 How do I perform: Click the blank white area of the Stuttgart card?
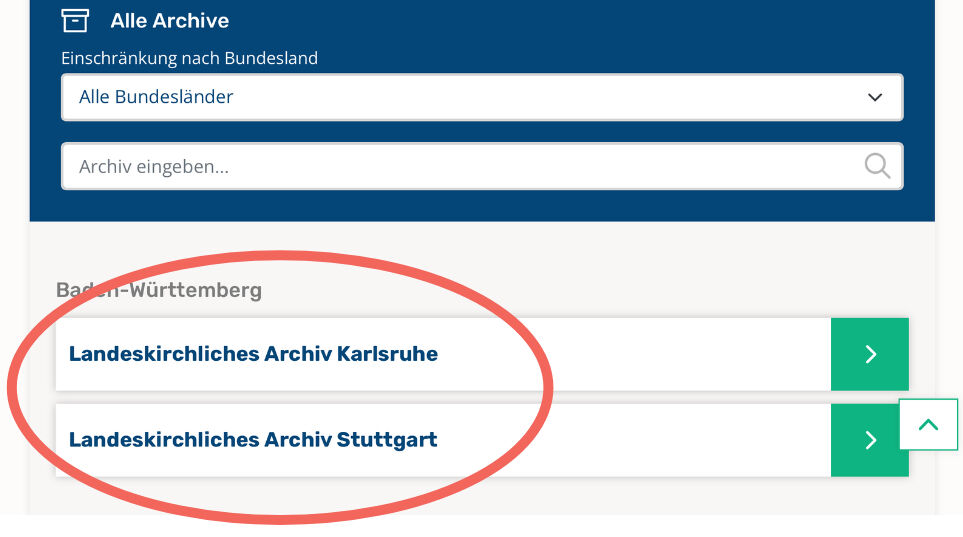[x=633, y=440]
